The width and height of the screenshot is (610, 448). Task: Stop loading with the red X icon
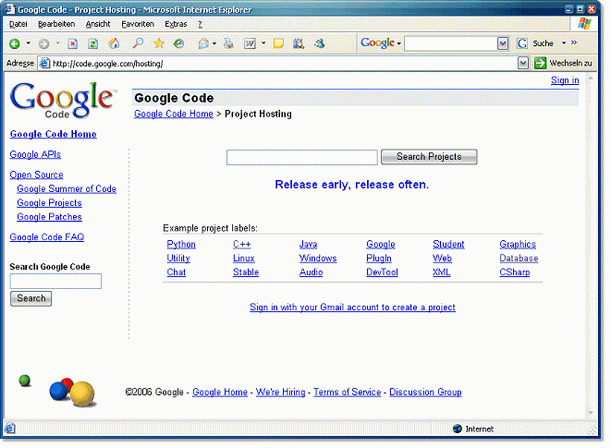[x=73, y=44]
